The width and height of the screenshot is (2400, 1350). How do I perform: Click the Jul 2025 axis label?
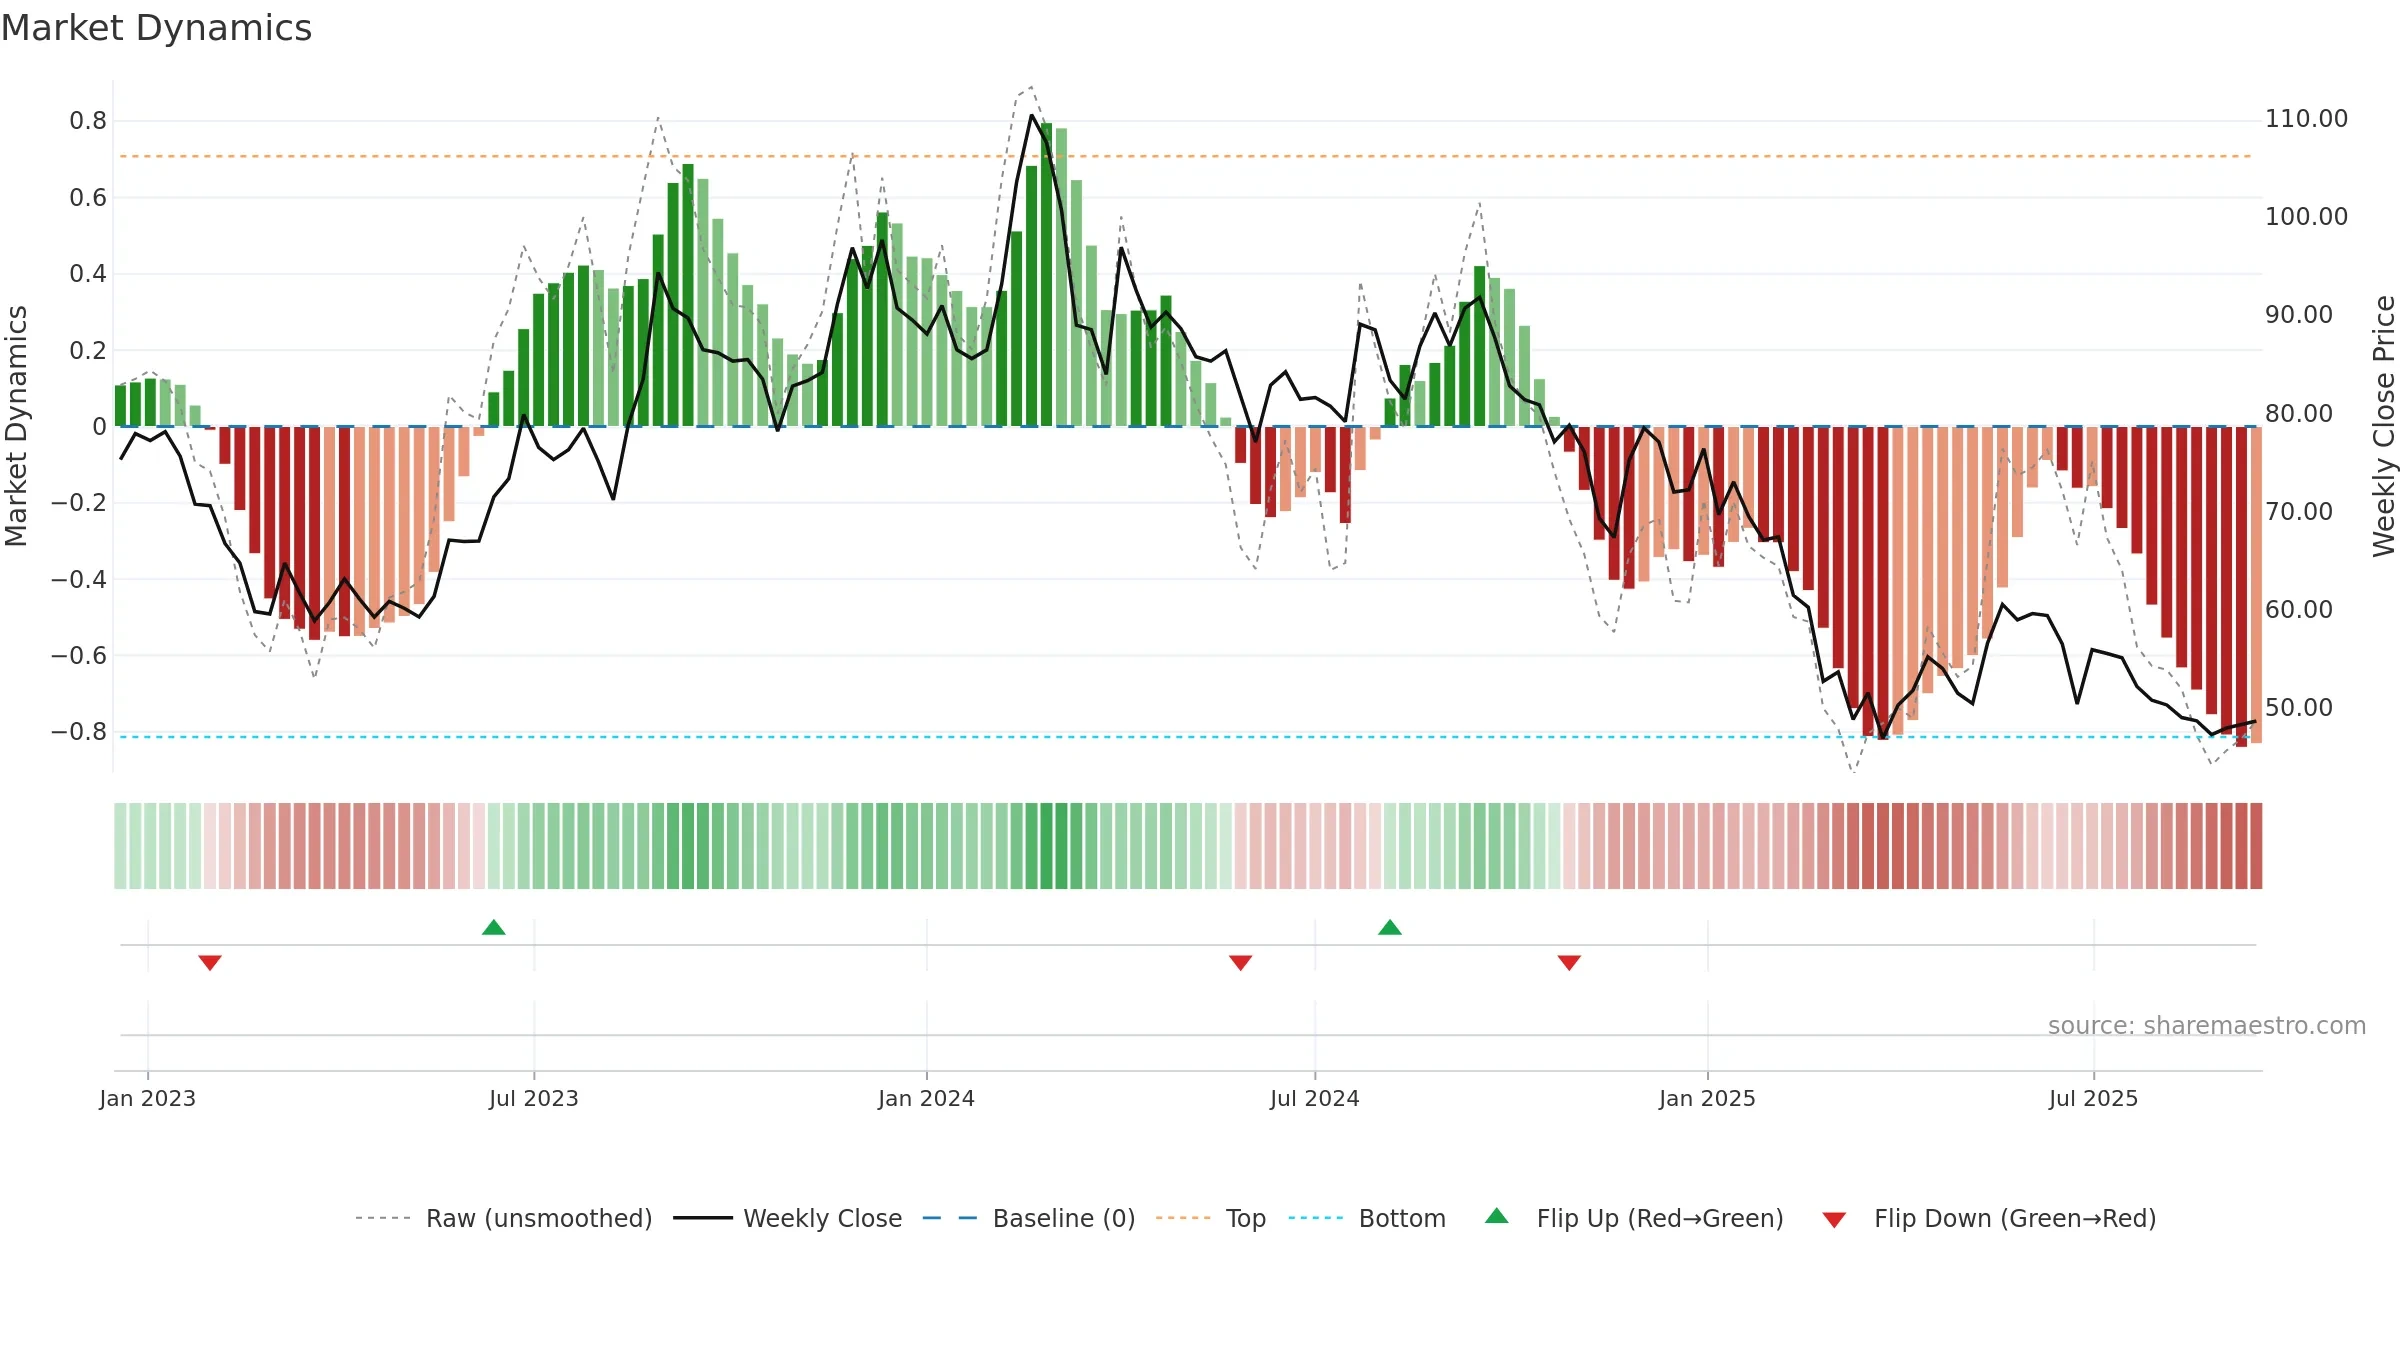[2094, 1098]
